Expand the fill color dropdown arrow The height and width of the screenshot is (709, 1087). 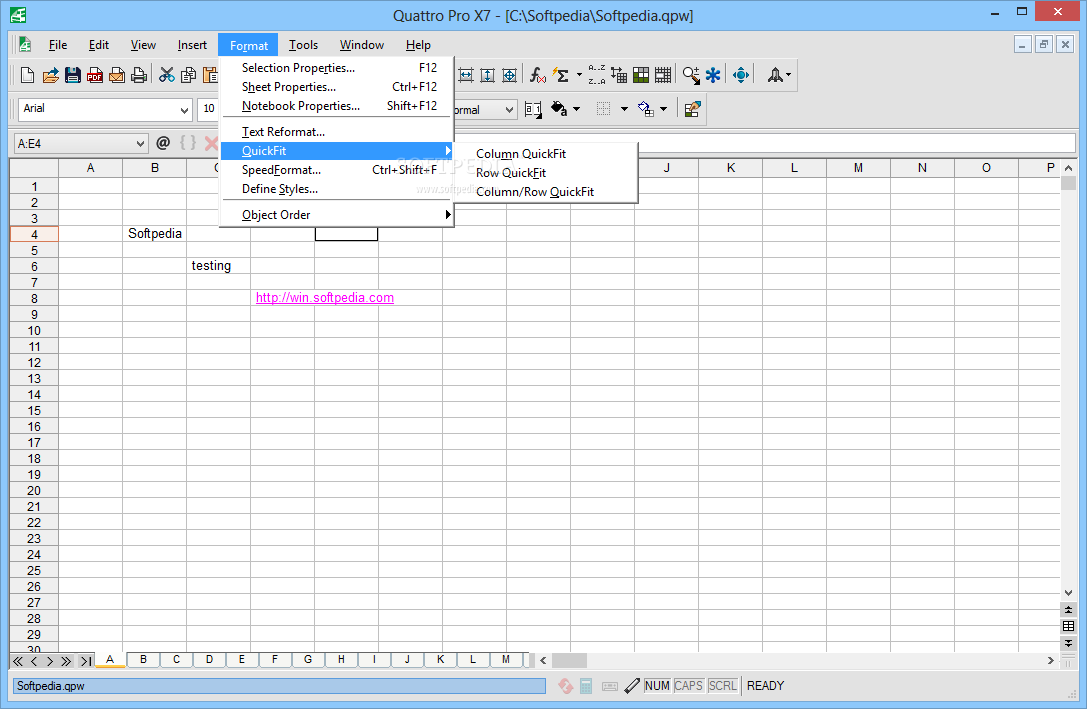pyautogui.click(x=576, y=109)
